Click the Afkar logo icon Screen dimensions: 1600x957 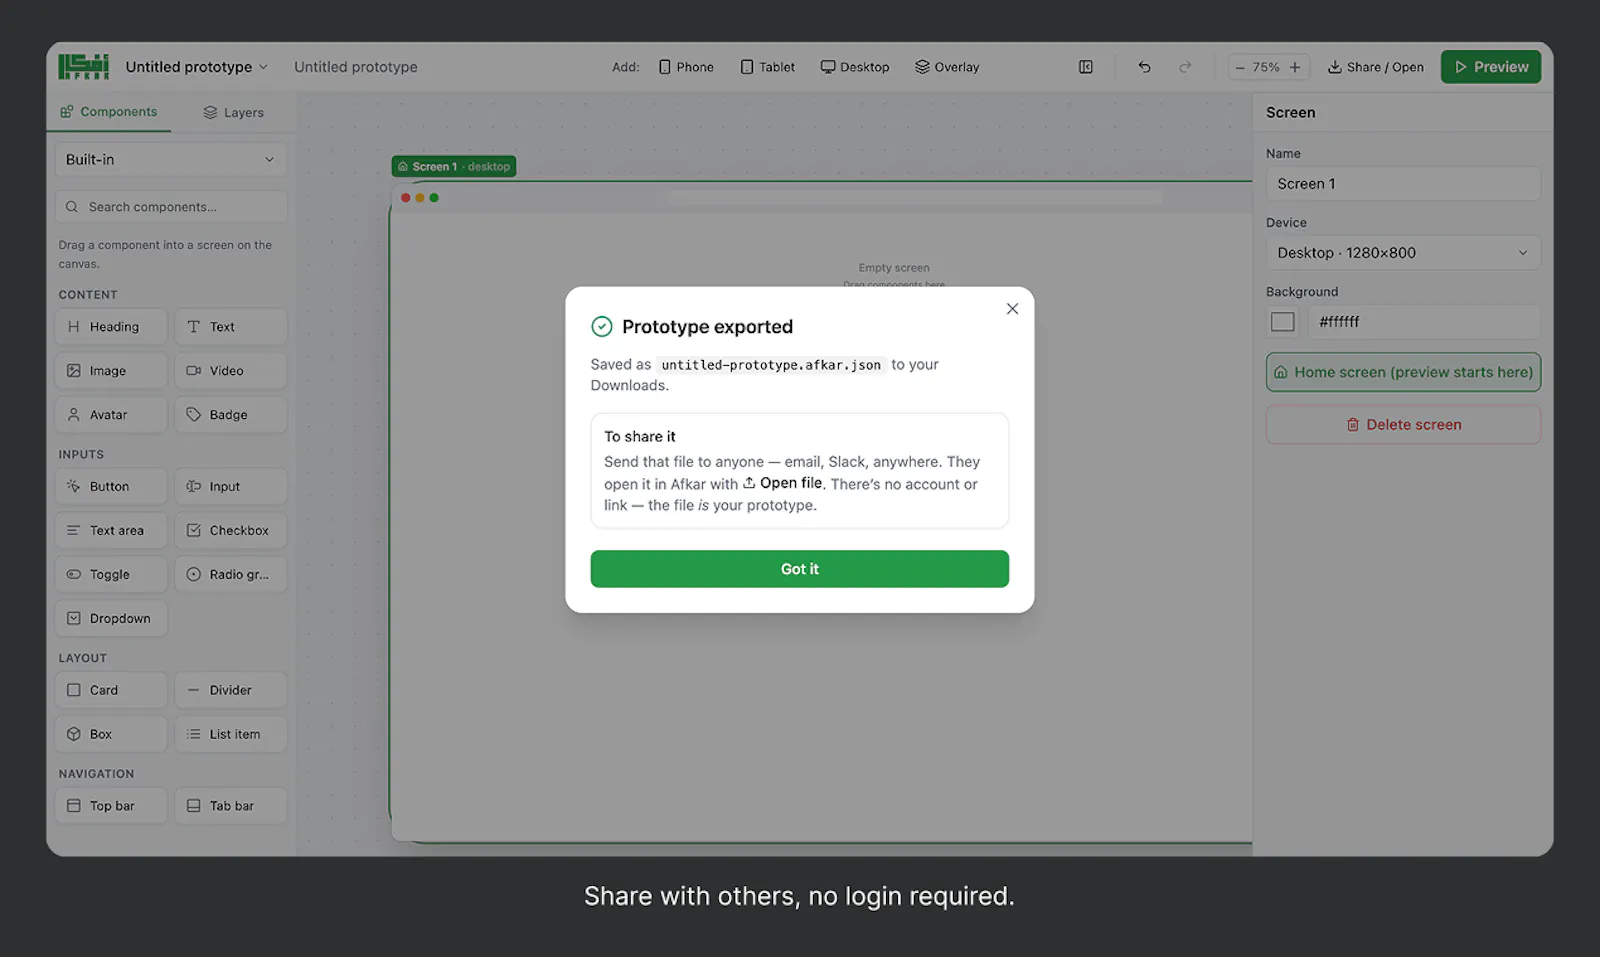83,67
